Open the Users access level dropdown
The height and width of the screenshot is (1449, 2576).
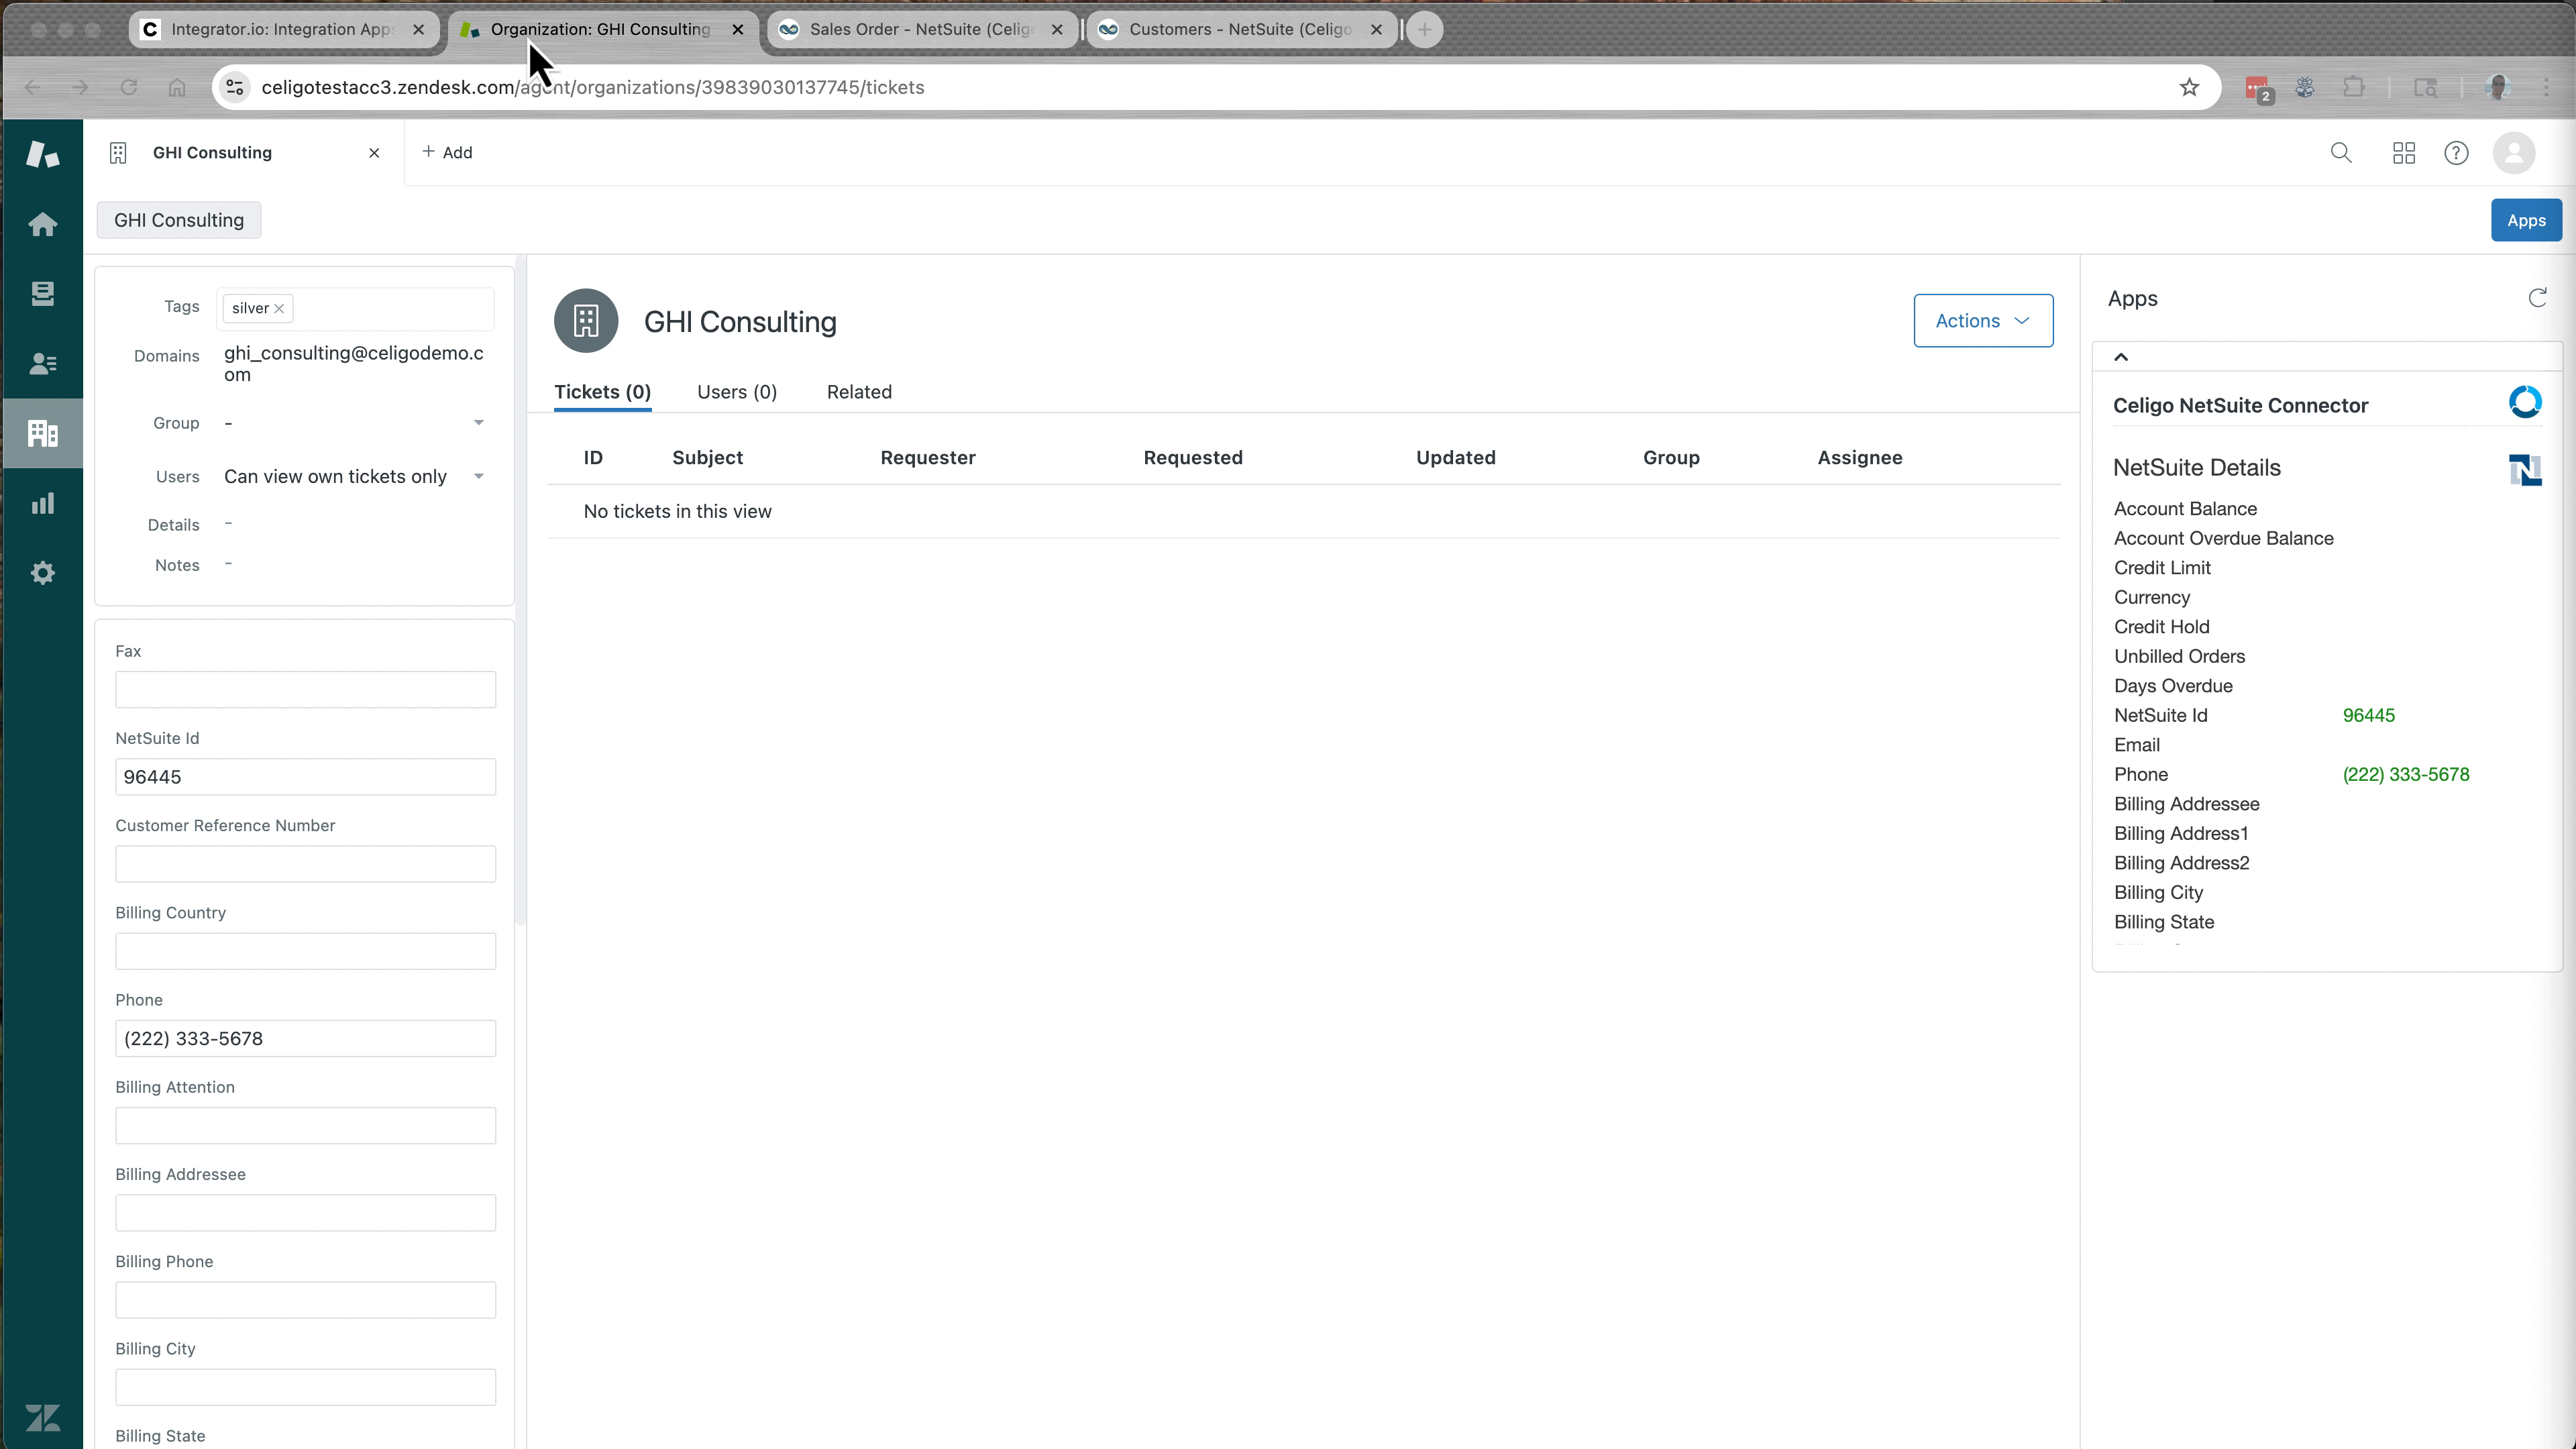pyautogui.click(x=478, y=476)
